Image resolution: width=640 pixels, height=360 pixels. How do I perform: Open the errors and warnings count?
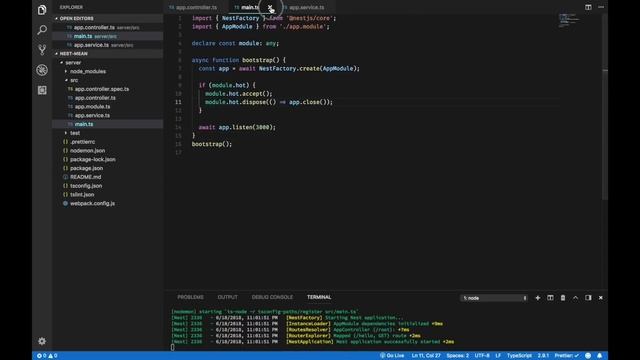click(47, 356)
